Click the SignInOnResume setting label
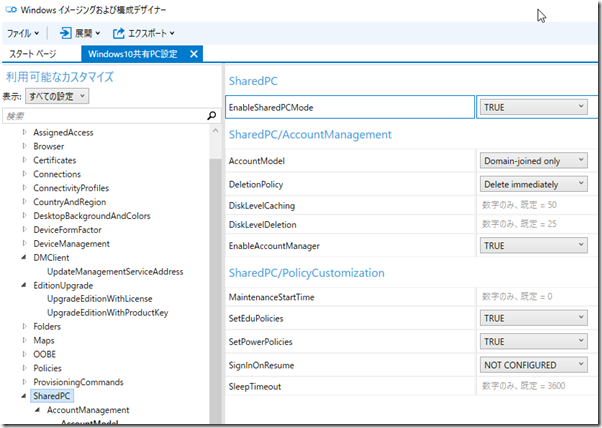Viewport: 602px width, 428px height. (261, 365)
